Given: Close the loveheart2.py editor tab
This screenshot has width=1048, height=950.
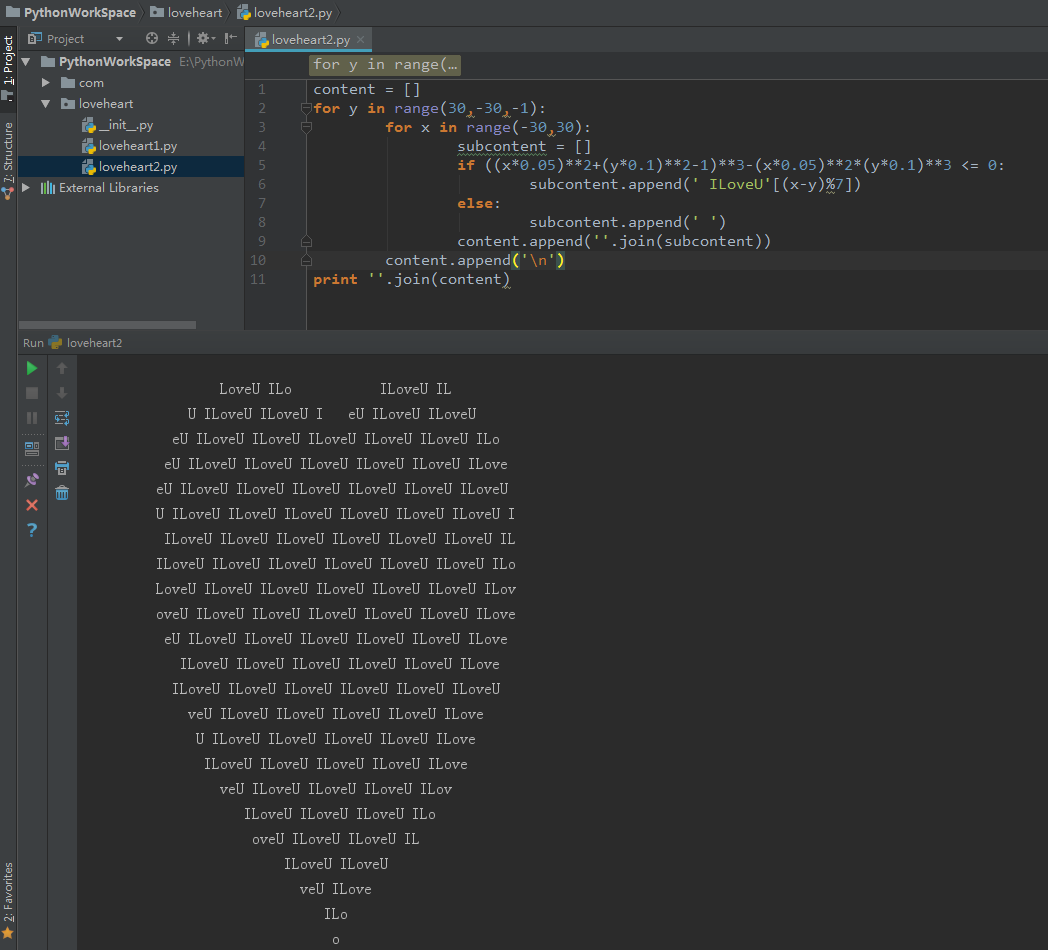Looking at the screenshot, I should pos(361,40).
